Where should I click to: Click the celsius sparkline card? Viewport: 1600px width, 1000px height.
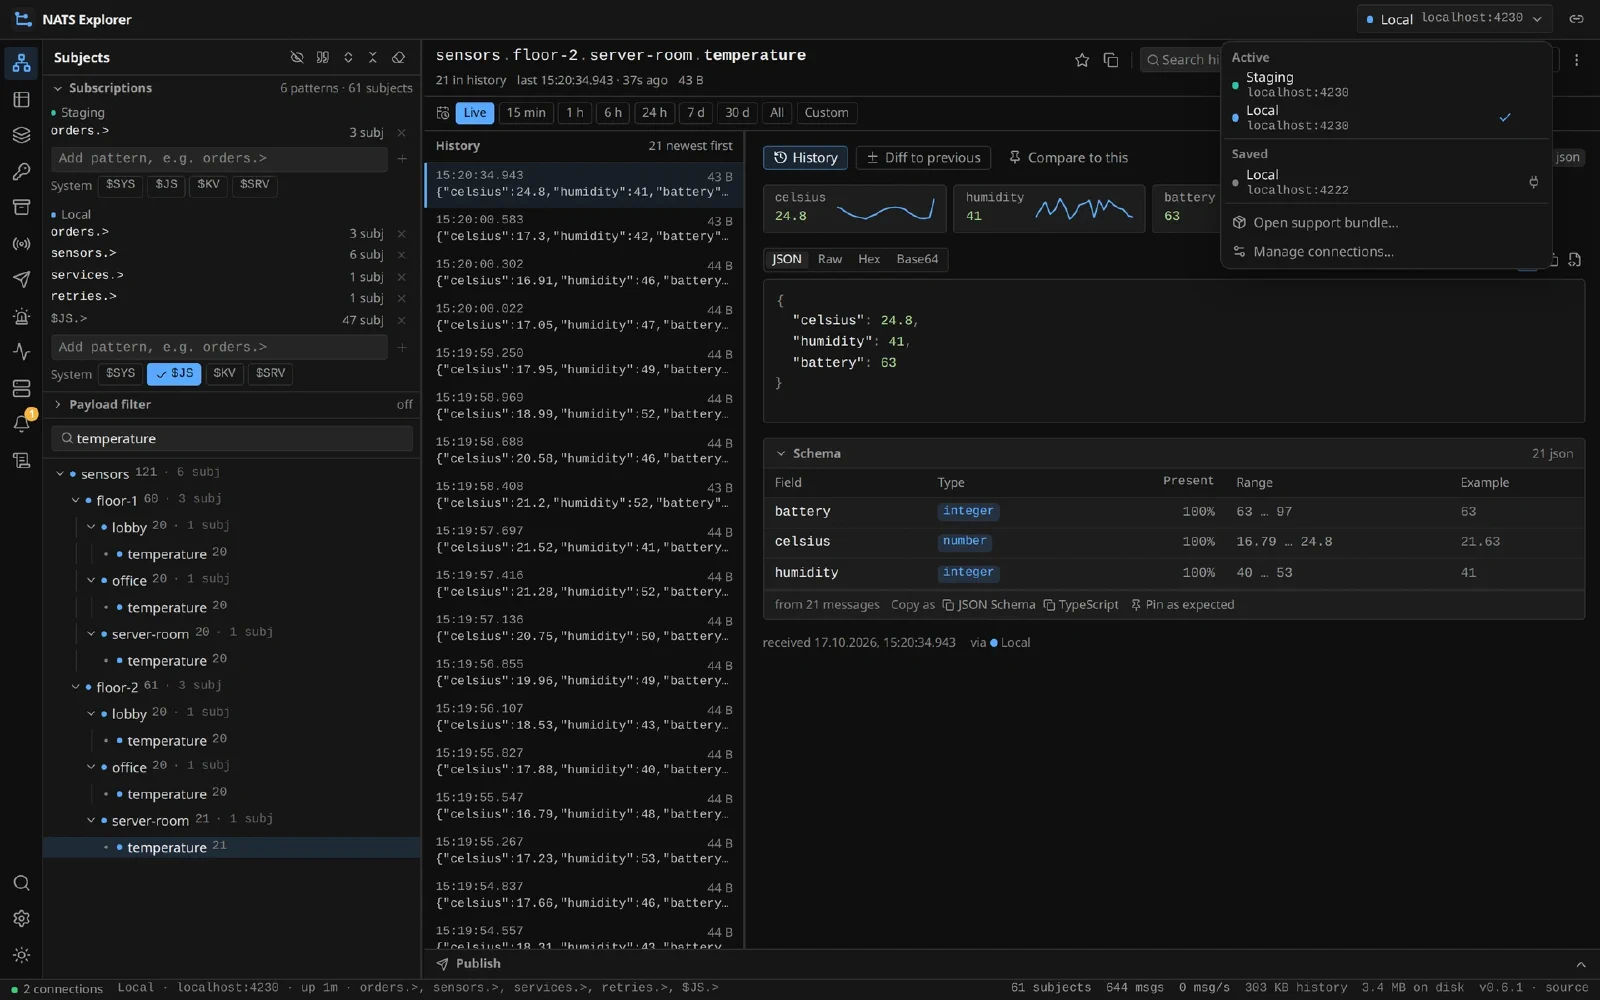[854, 208]
